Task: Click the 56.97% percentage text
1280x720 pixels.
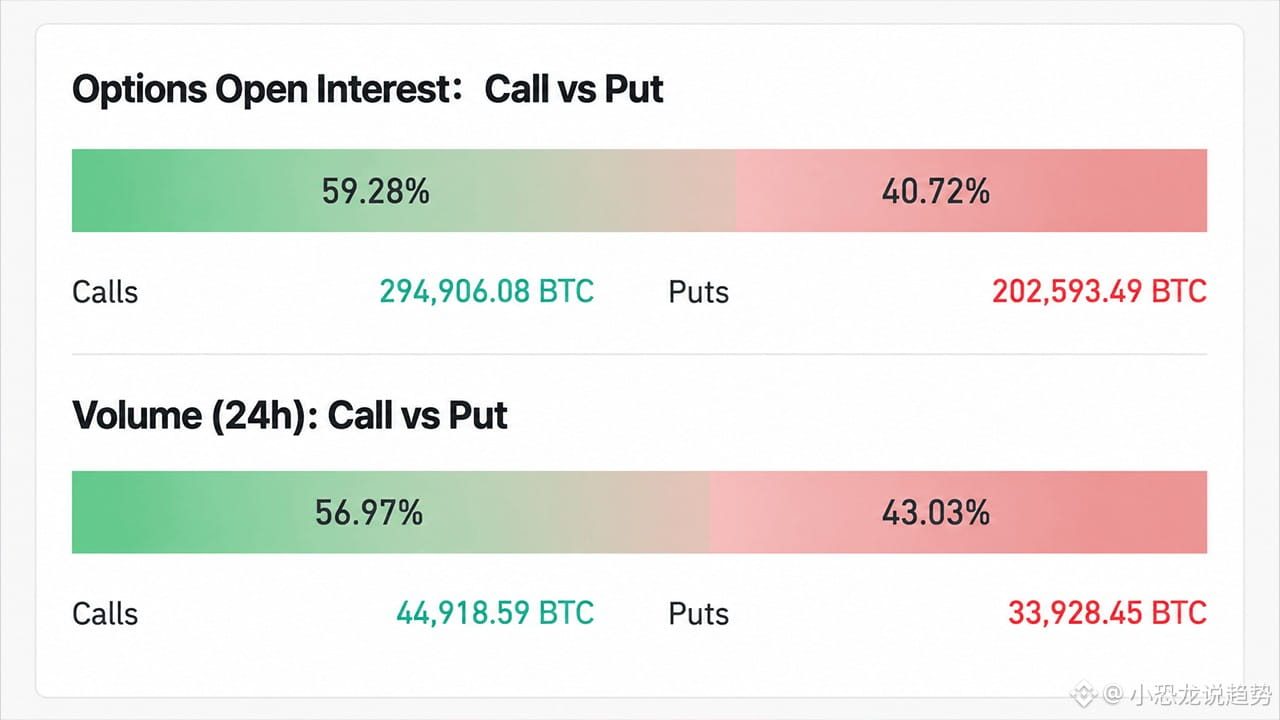Action: click(x=369, y=513)
